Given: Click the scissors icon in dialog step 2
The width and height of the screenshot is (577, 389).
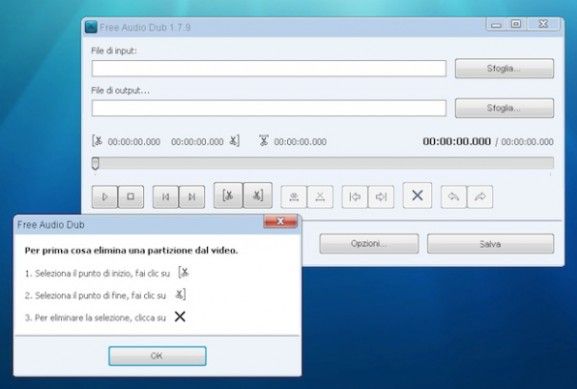Looking at the screenshot, I should click(x=180, y=294).
